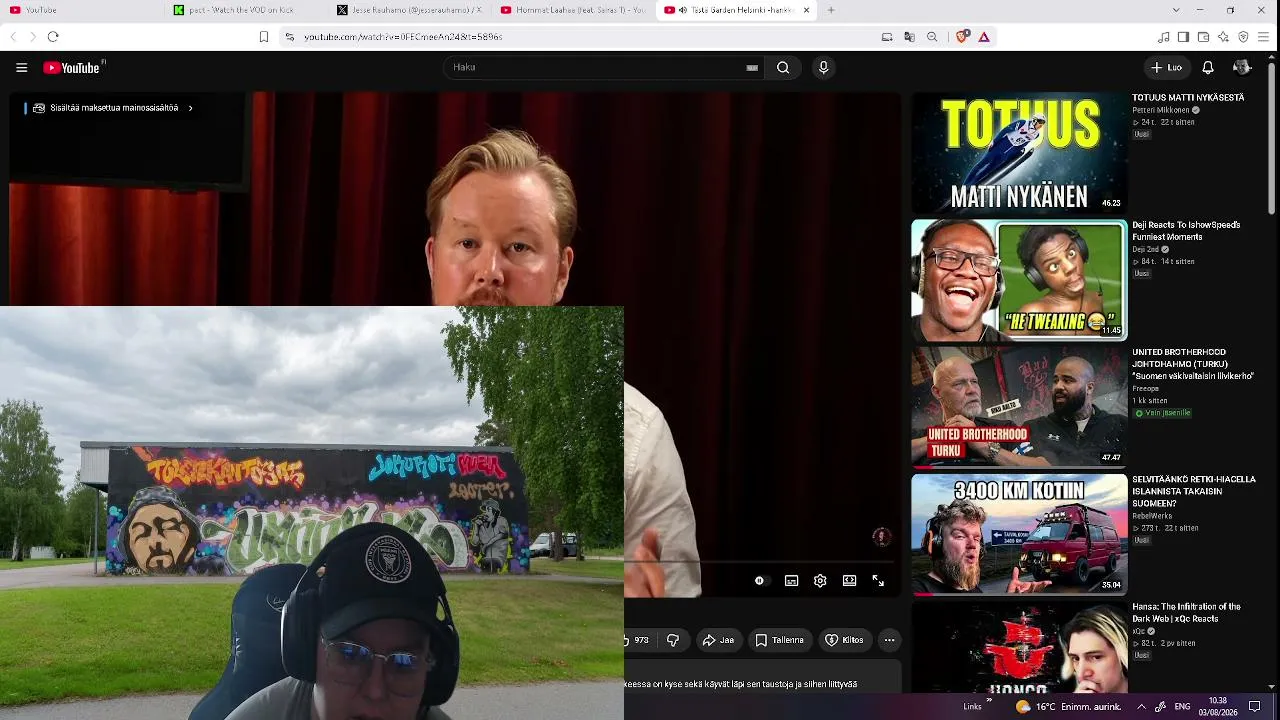1280x720 pixels.
Task: Open the weather widget on taskbar
Action: [1069, 706]
